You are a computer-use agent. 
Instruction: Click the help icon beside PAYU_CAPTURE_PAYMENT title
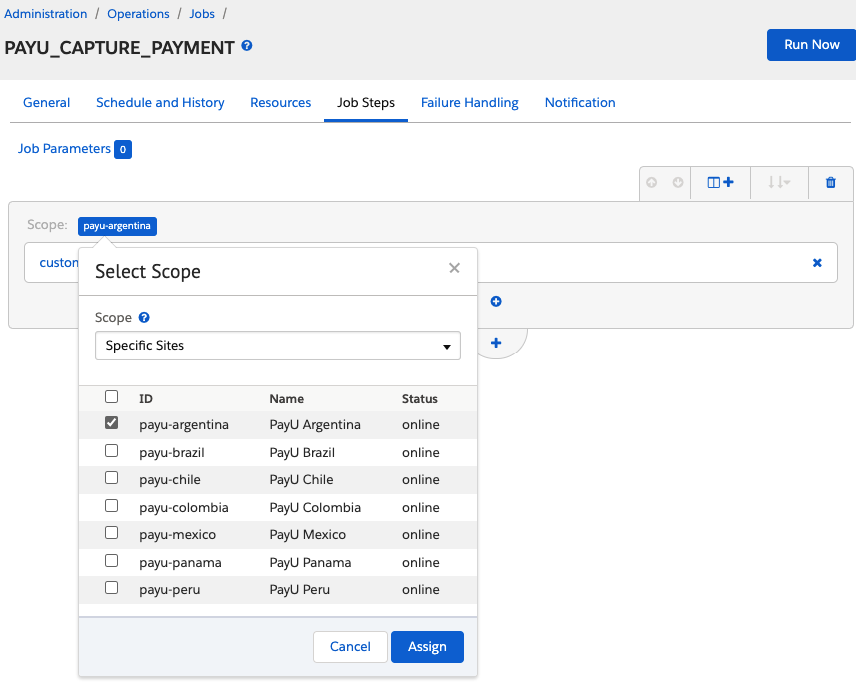tap(247, 46)
